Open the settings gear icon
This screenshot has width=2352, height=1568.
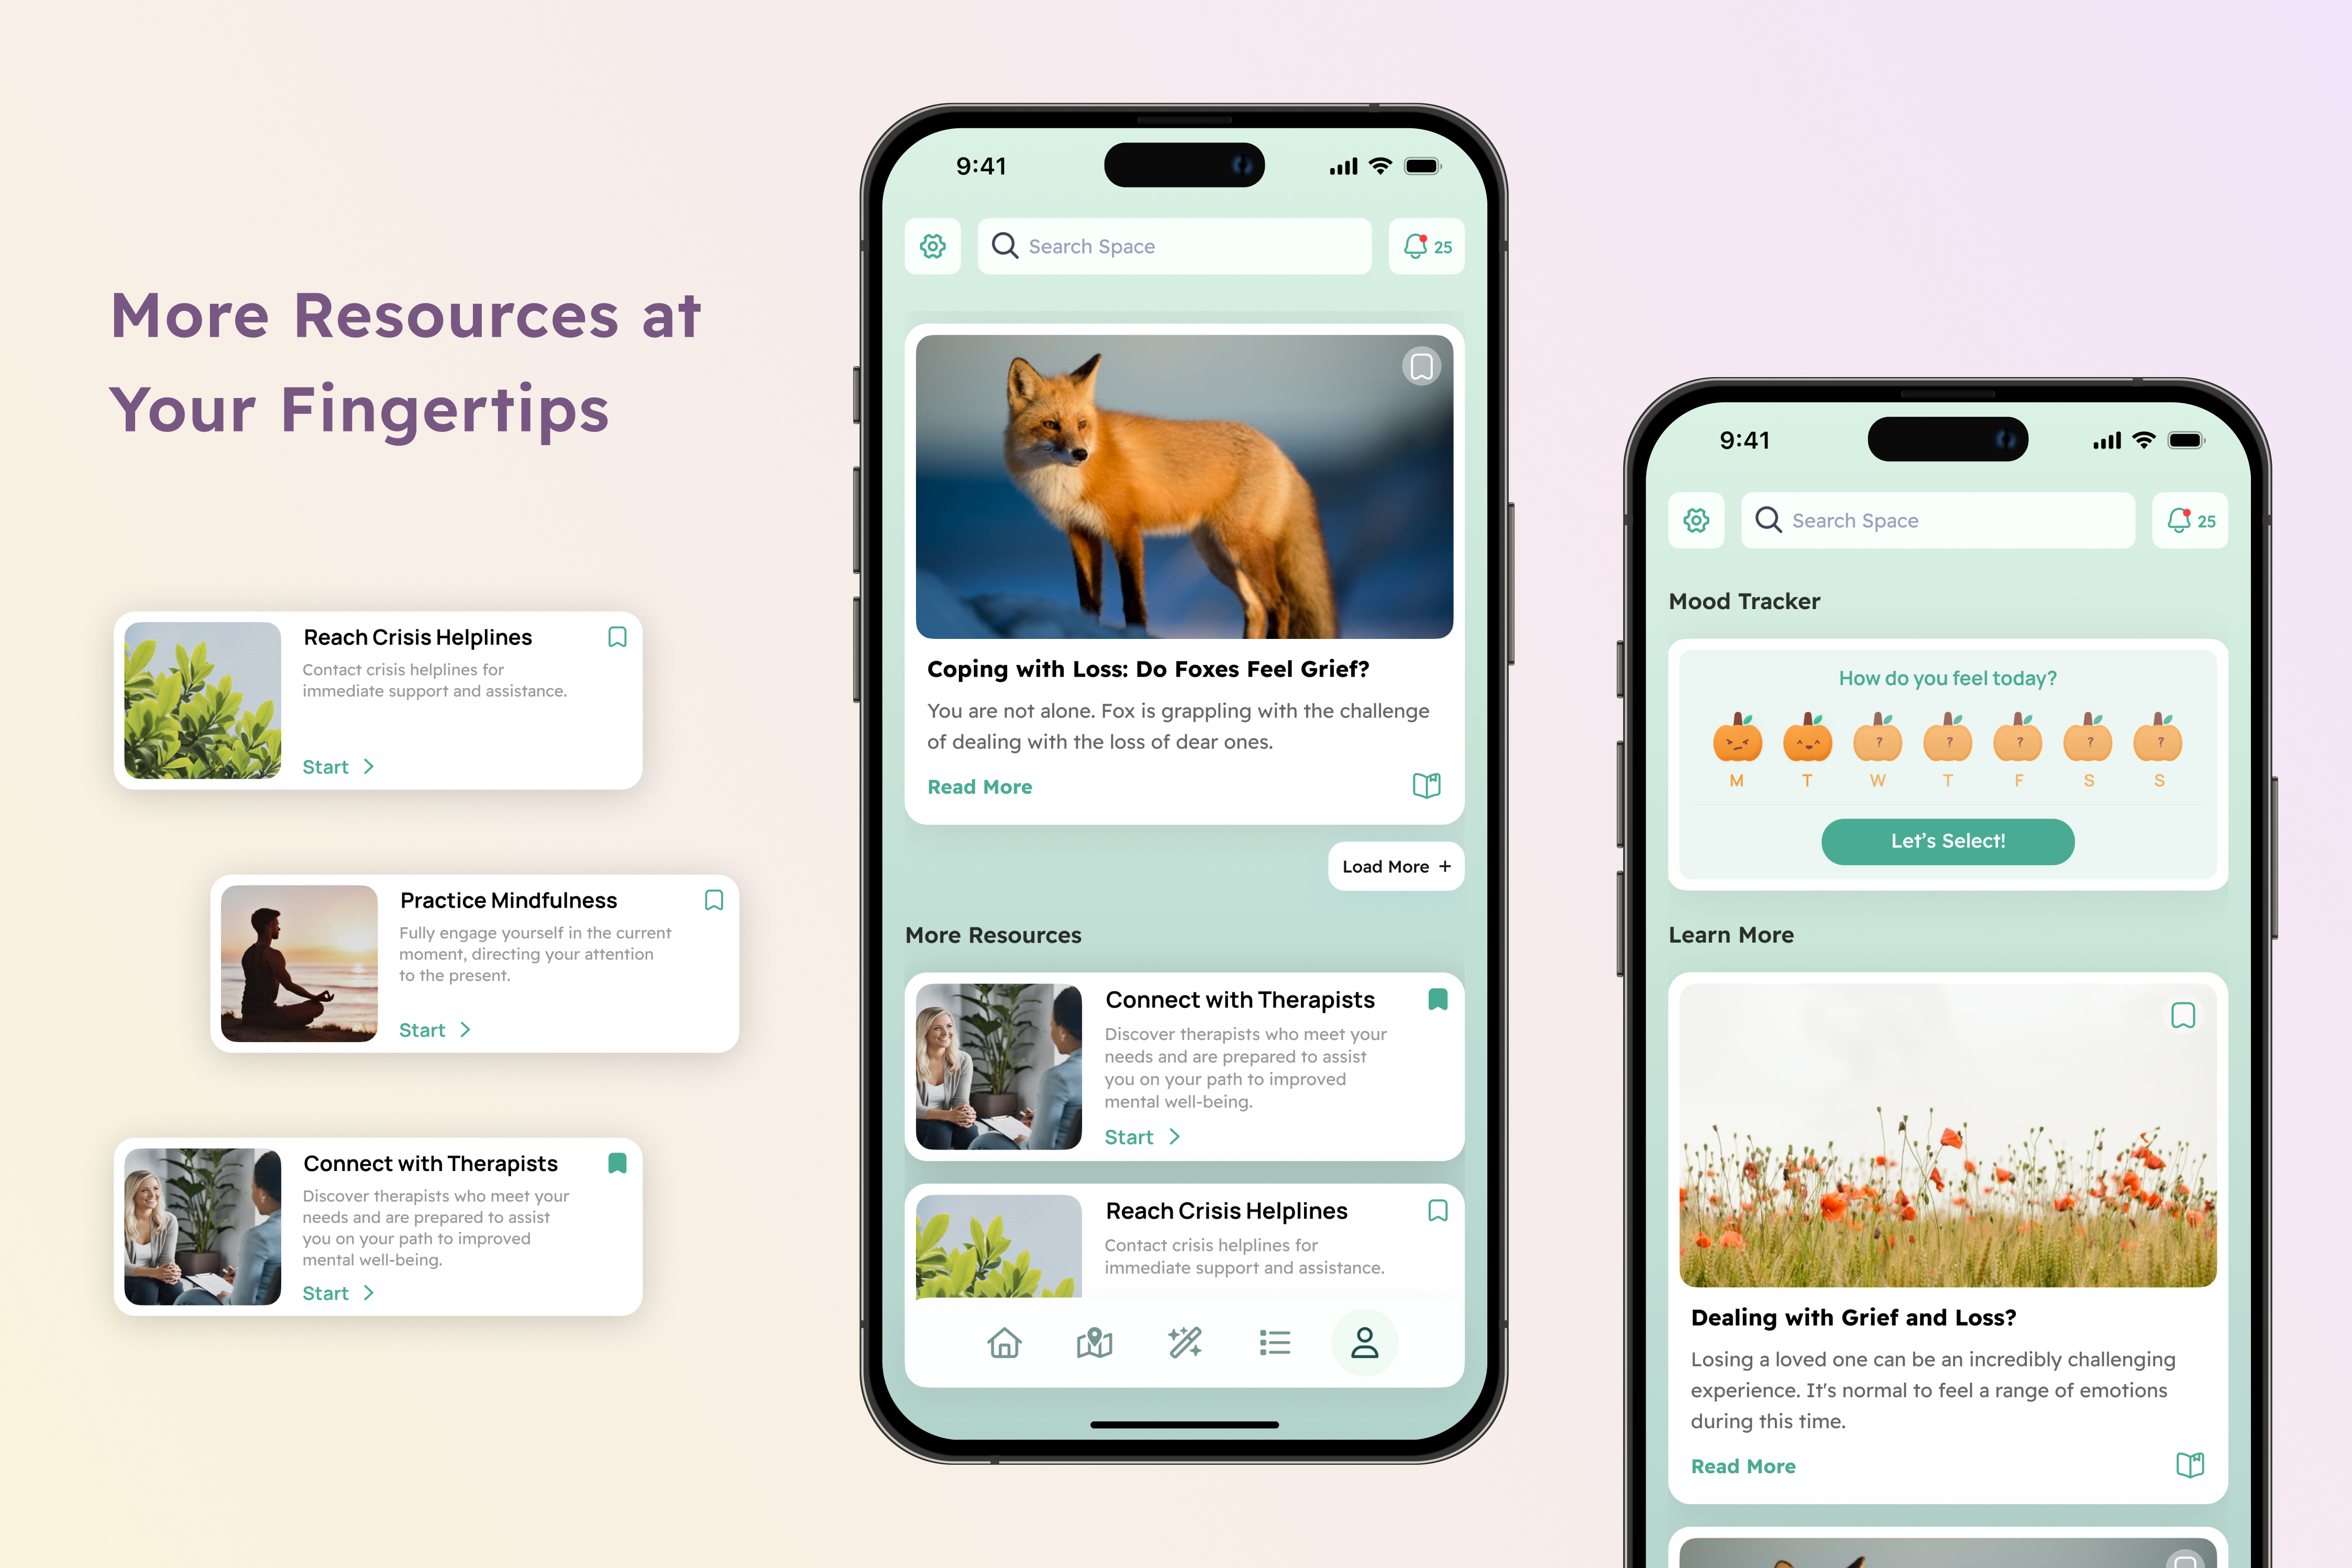pyautogui.click(x=933, y=245)
